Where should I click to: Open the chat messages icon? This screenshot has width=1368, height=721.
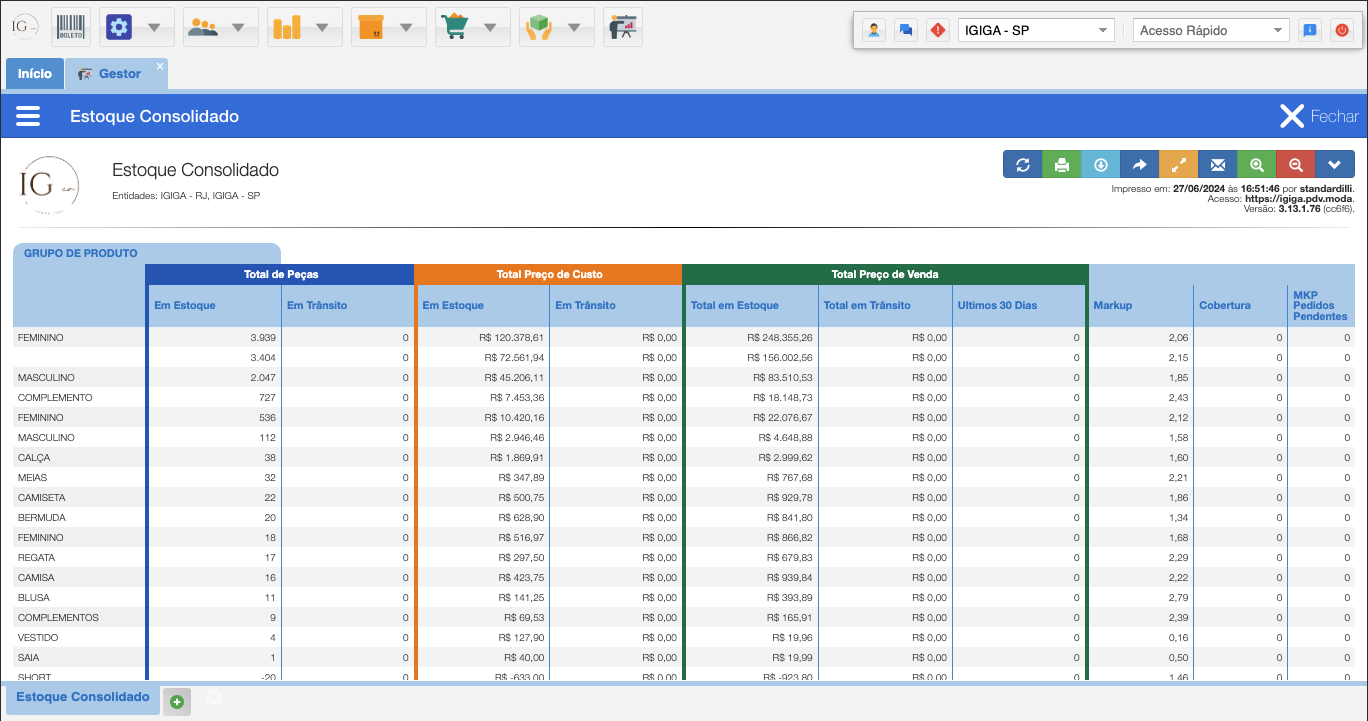point(905,30)
